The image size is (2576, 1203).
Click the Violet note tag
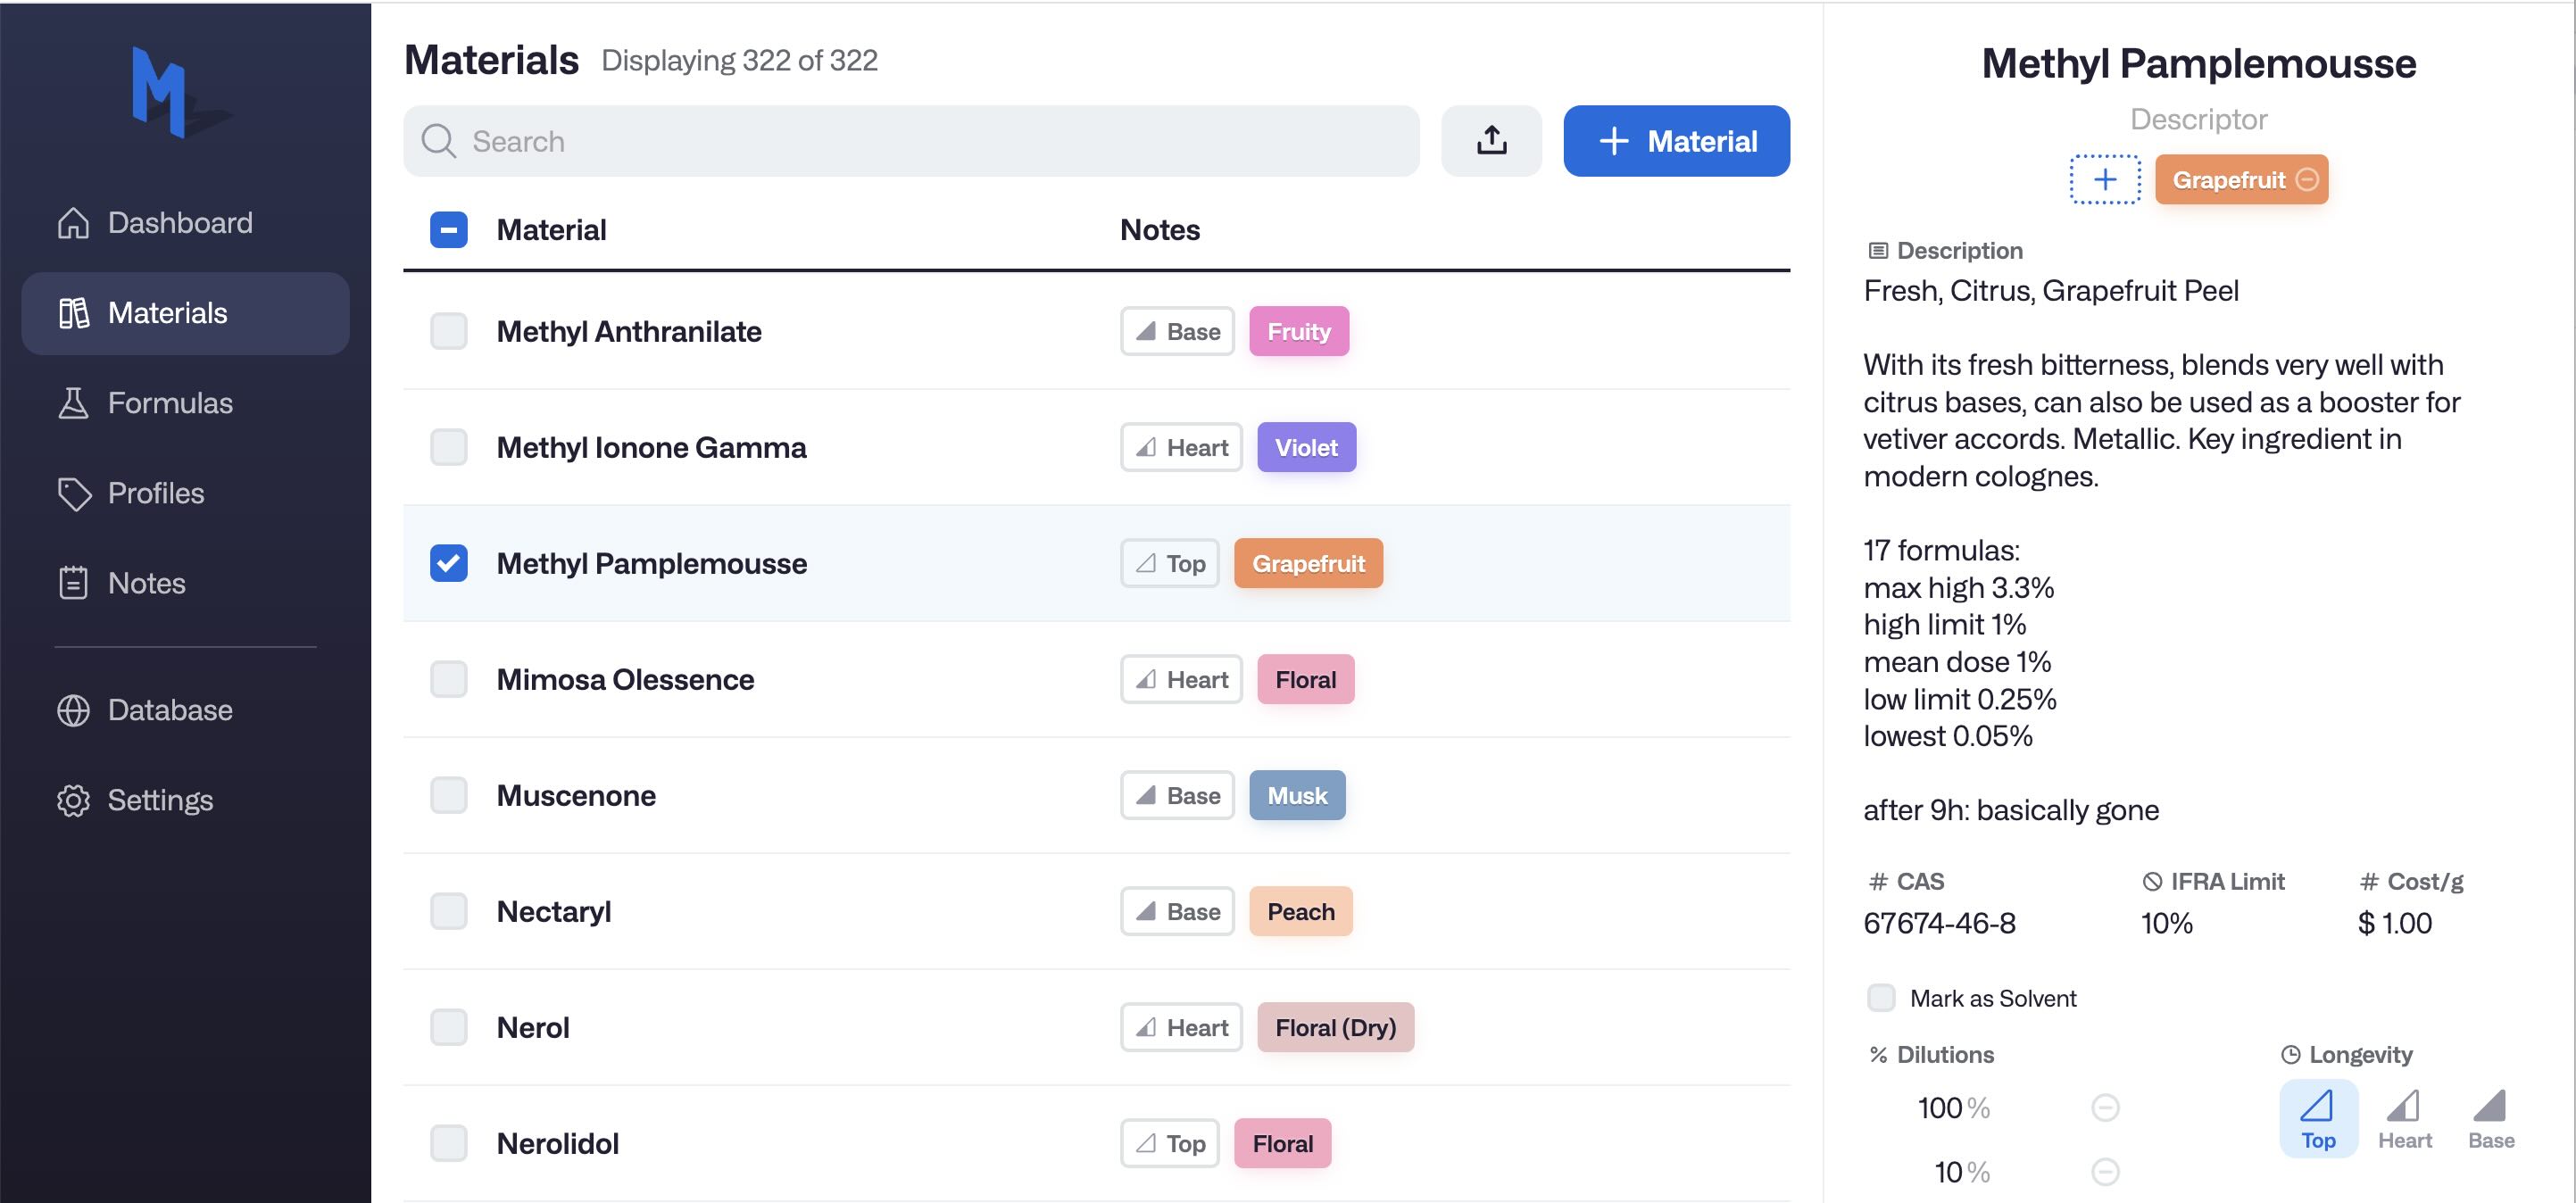tap(1306, 447)
